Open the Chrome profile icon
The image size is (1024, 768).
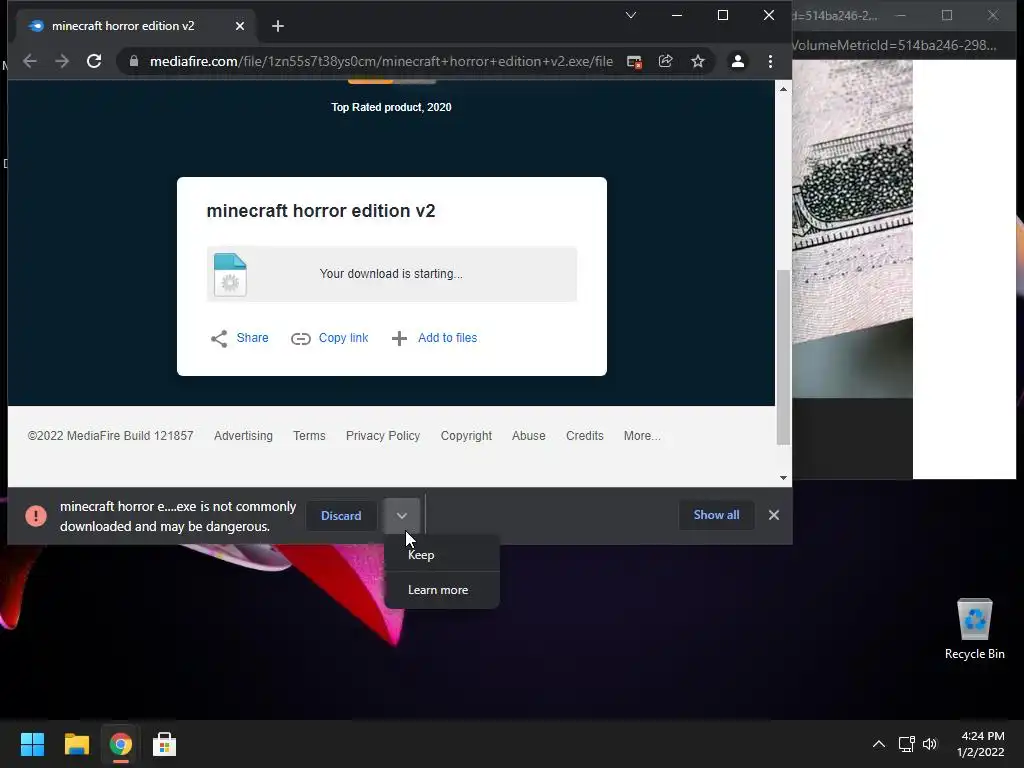click(x=738, y=61)
